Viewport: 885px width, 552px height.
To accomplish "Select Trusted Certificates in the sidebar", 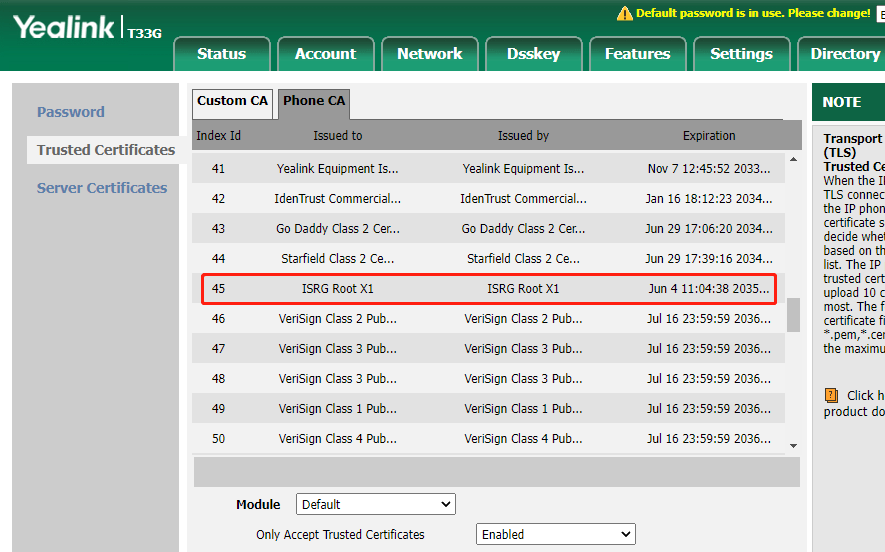I will pyautogui.click(x=106, y=150).
